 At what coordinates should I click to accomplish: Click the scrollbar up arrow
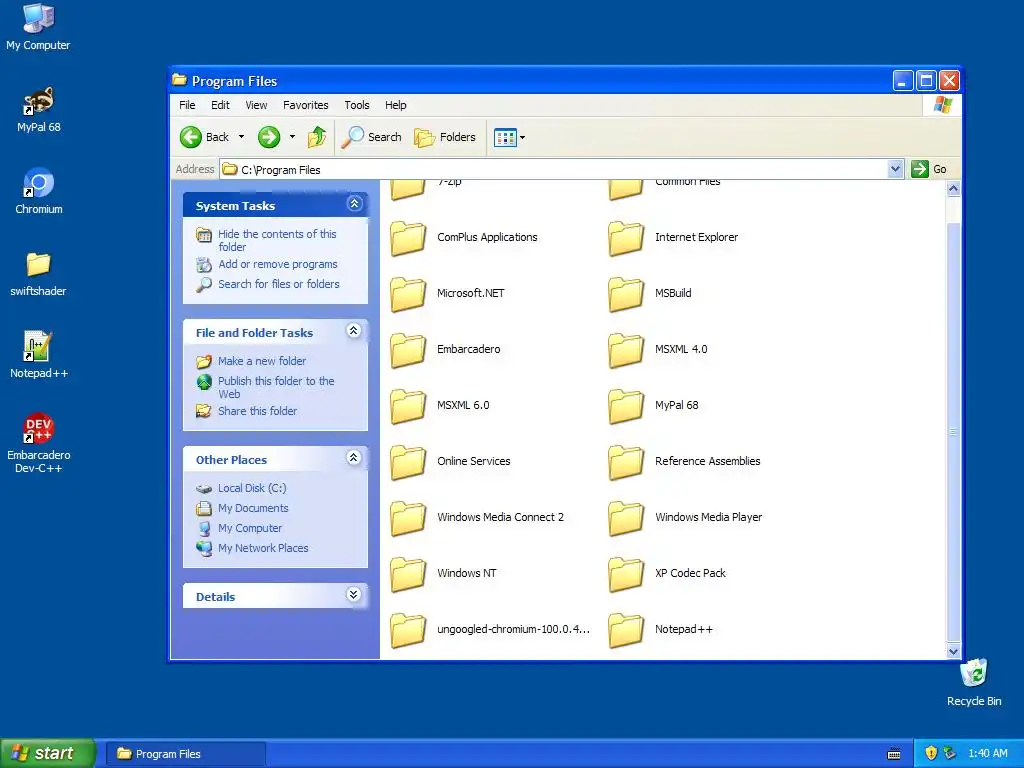point(953,189)
